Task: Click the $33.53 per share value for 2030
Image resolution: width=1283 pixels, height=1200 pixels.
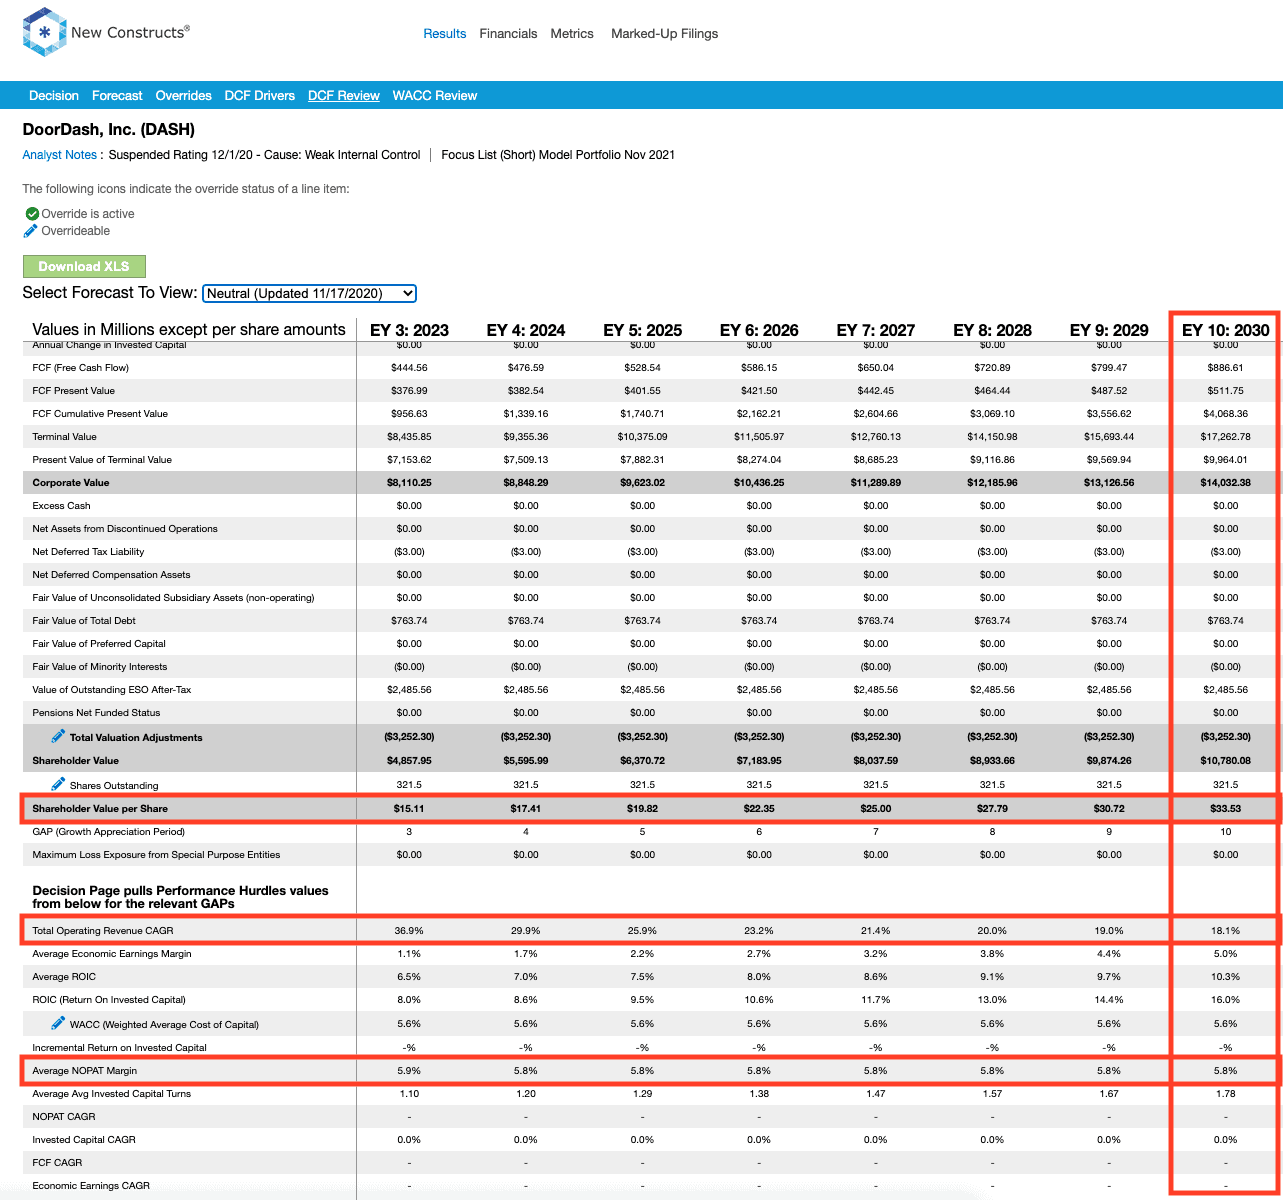Action: pos(1226,809)
